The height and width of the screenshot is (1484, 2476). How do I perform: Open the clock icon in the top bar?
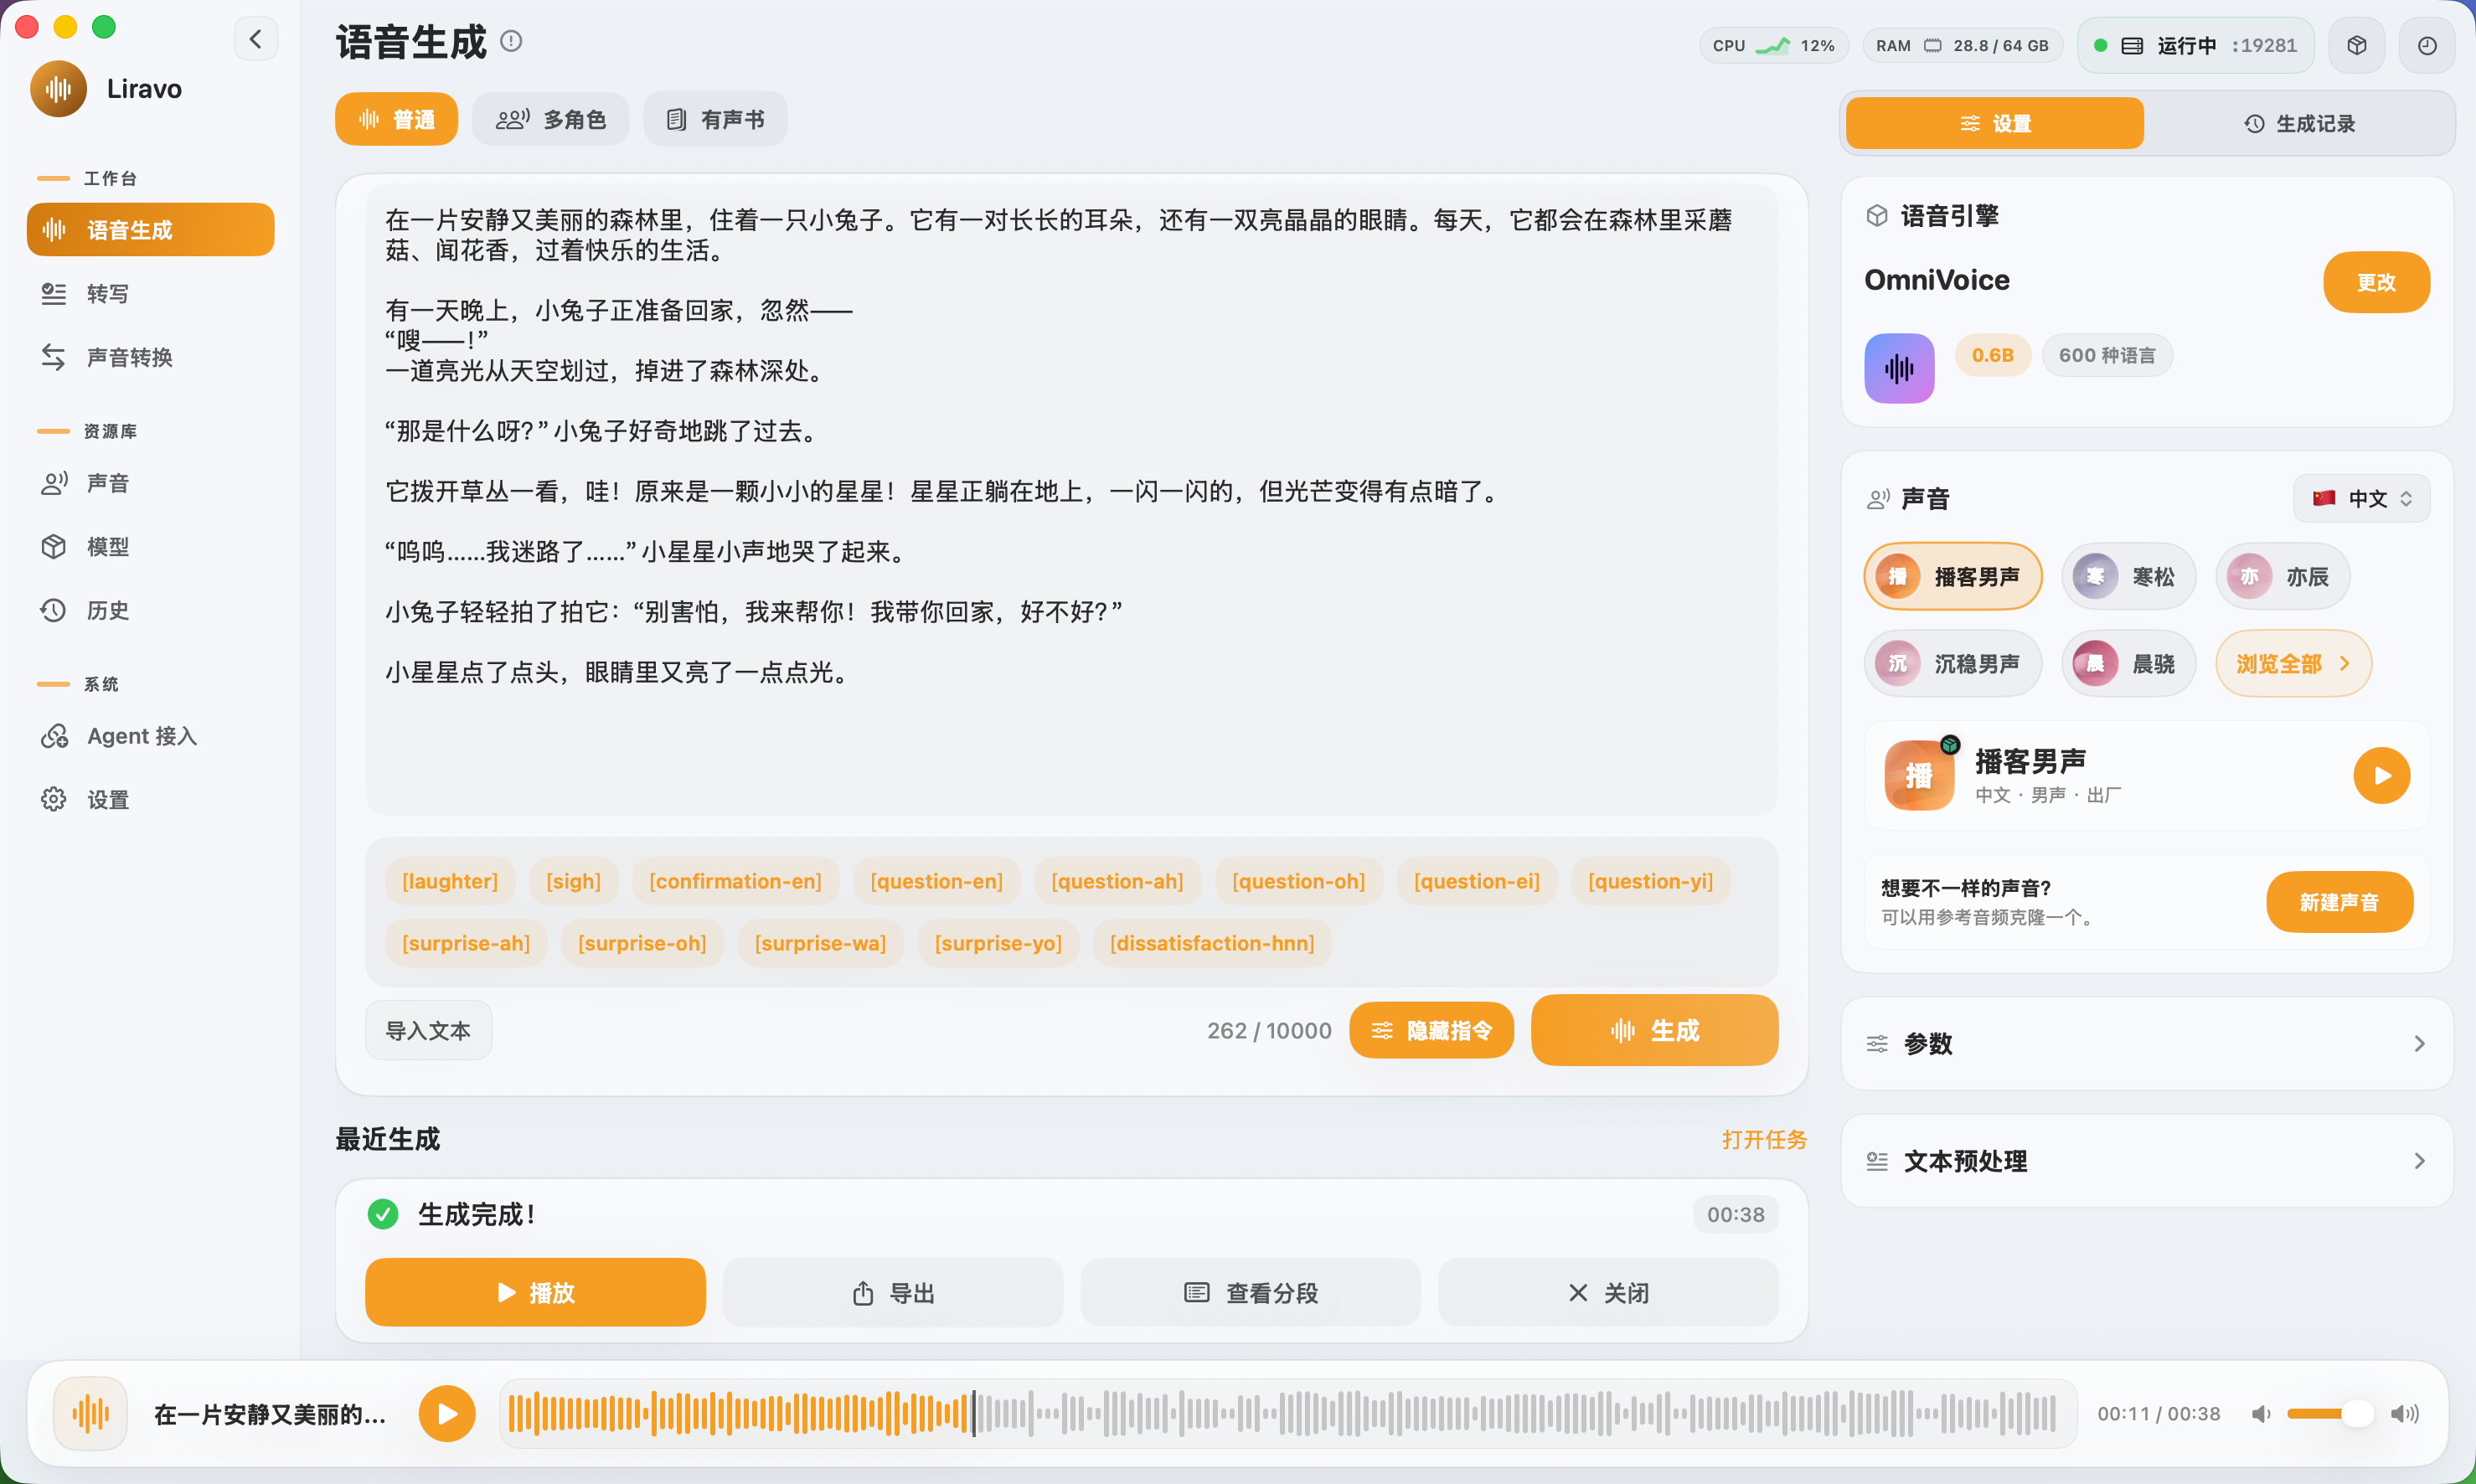(x=2427, y=45)
